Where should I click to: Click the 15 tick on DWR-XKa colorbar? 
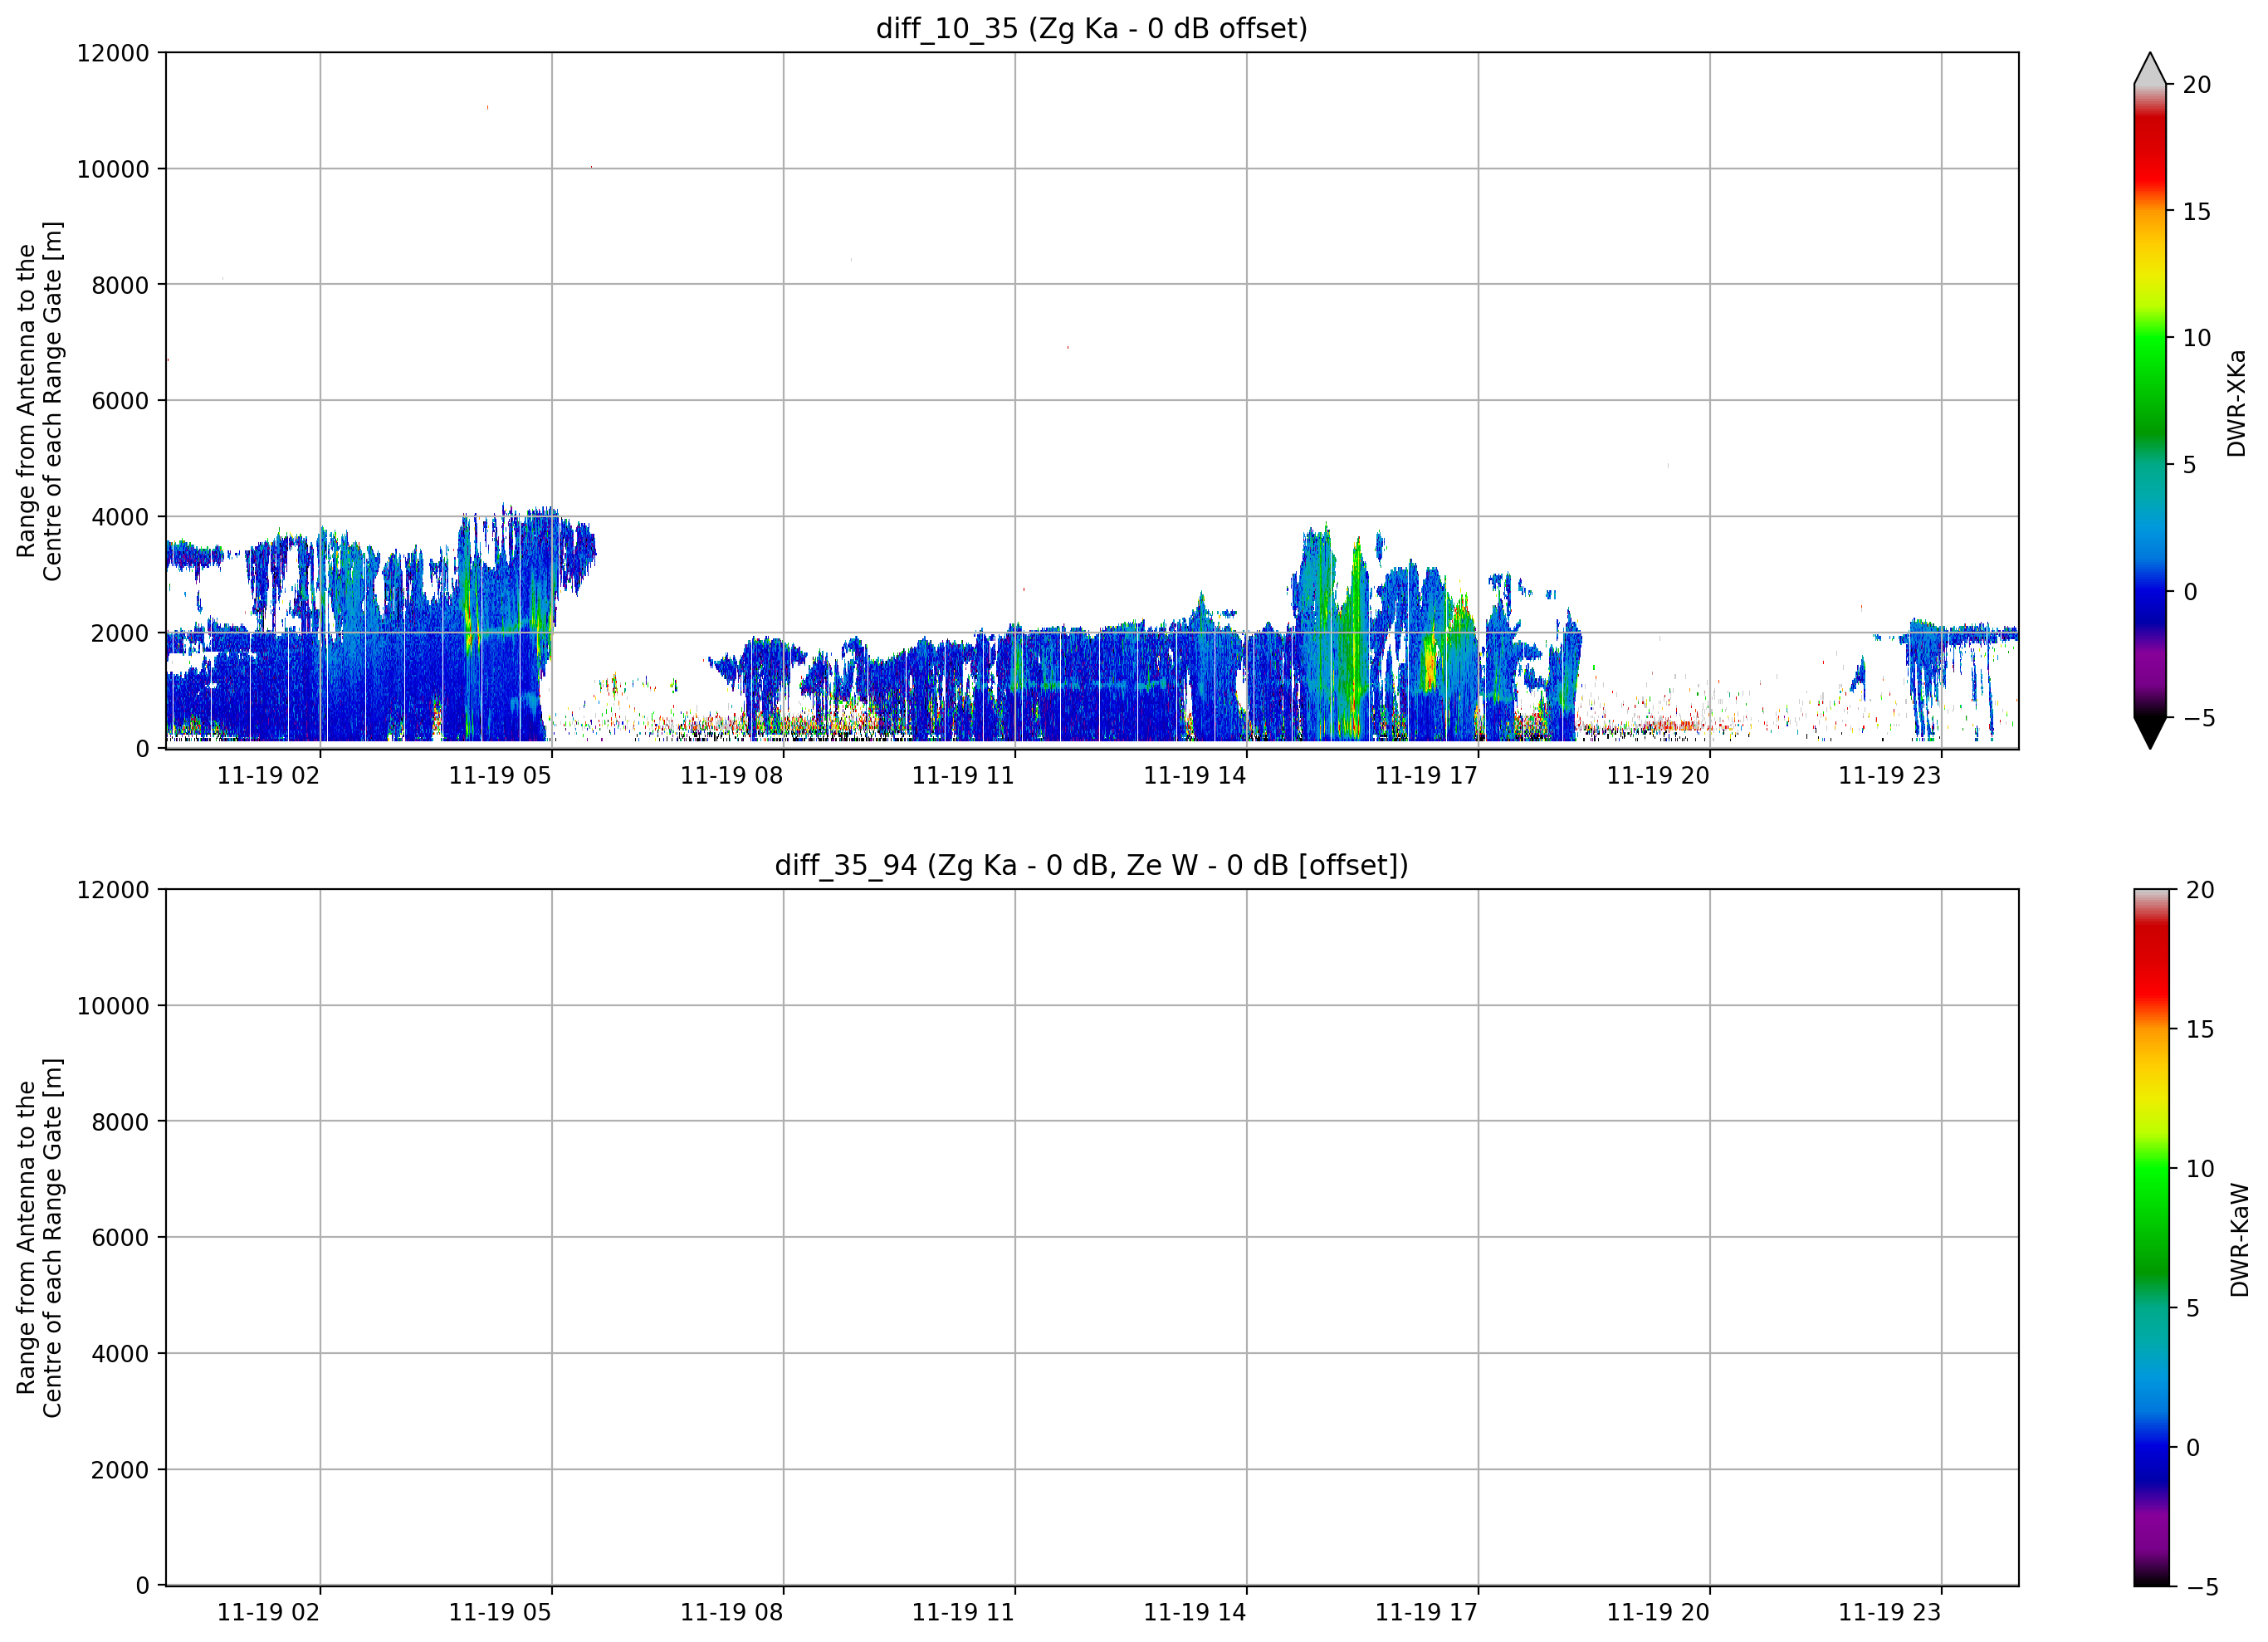[x=2197, y=211]
